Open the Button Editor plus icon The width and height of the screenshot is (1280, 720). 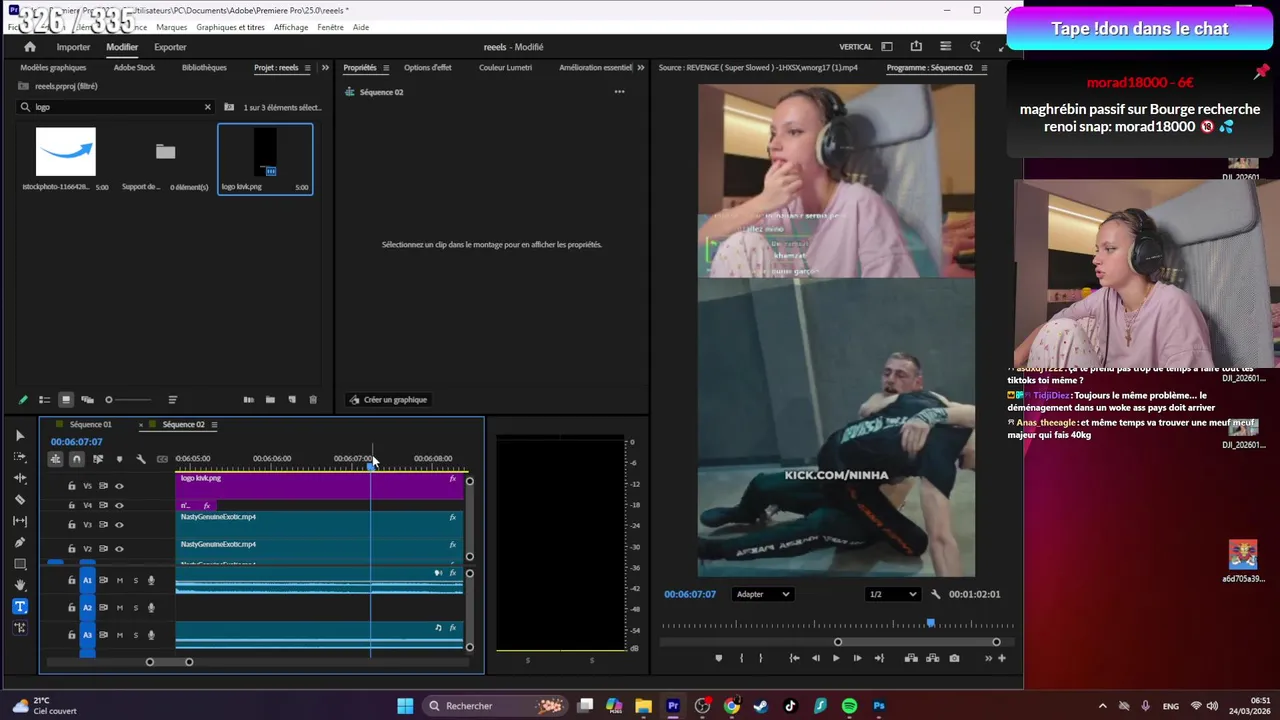[x=1001, y=658]
